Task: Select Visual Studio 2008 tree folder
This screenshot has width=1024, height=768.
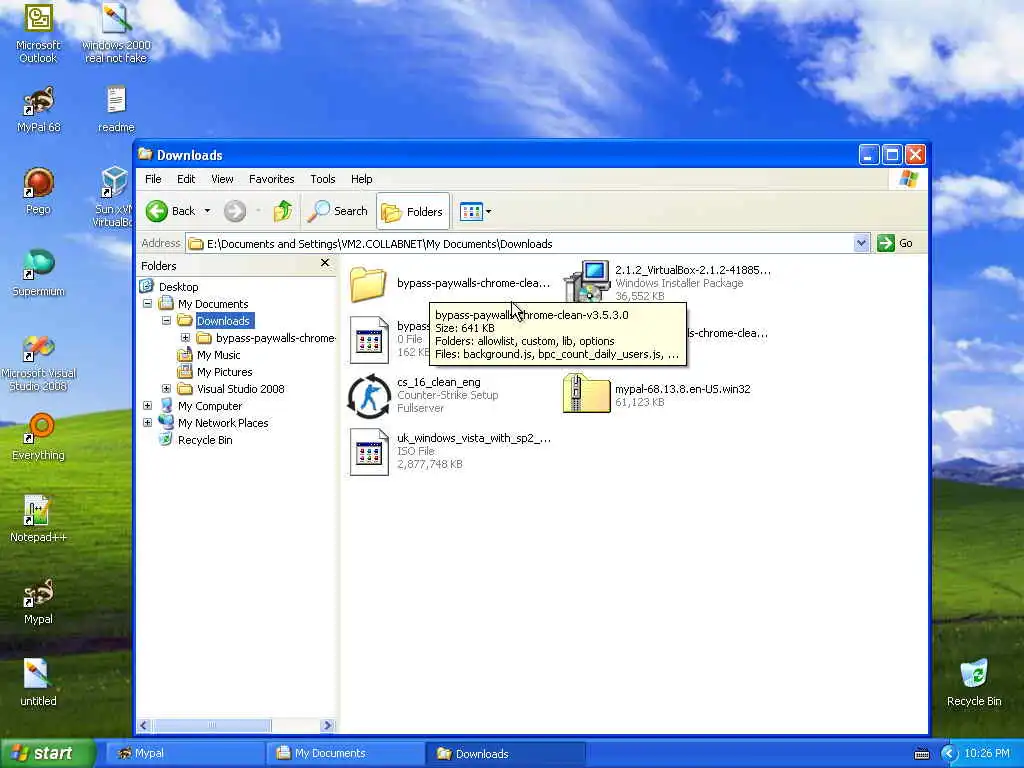Action: pyautogui.click(x=240, y=389)
